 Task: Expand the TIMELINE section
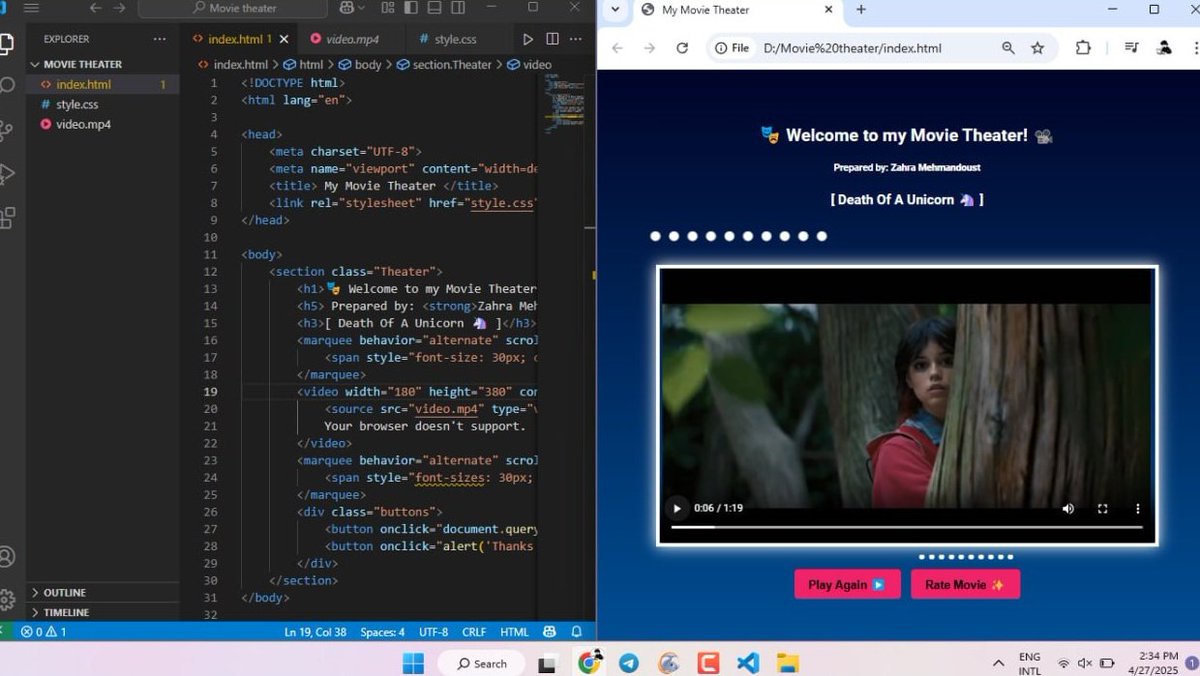(x=103, y=612)
